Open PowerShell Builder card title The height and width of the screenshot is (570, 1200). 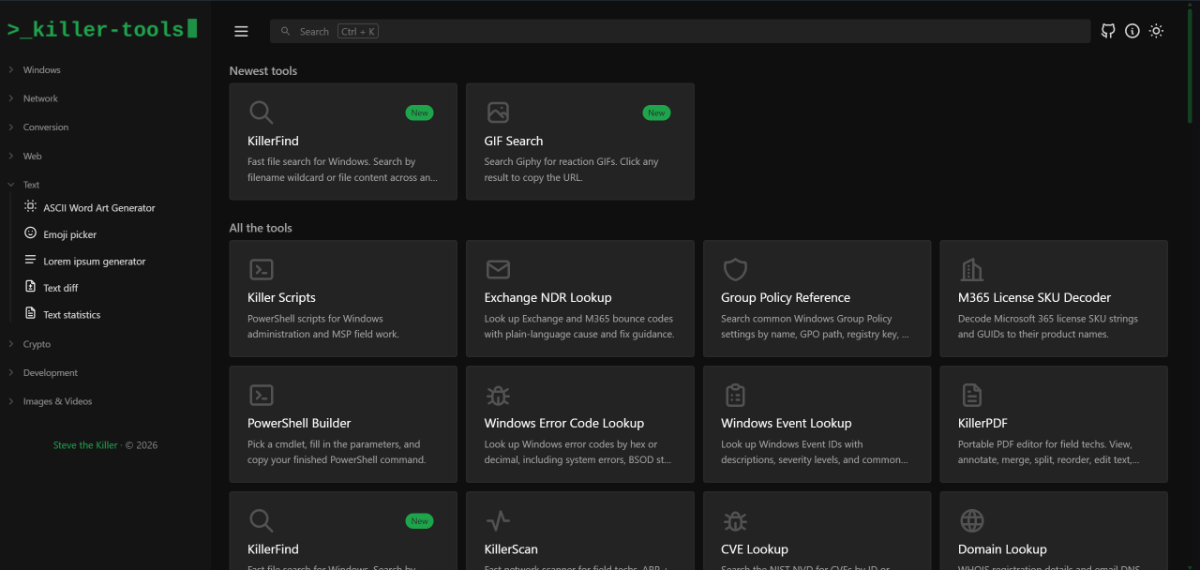[299, 423]
